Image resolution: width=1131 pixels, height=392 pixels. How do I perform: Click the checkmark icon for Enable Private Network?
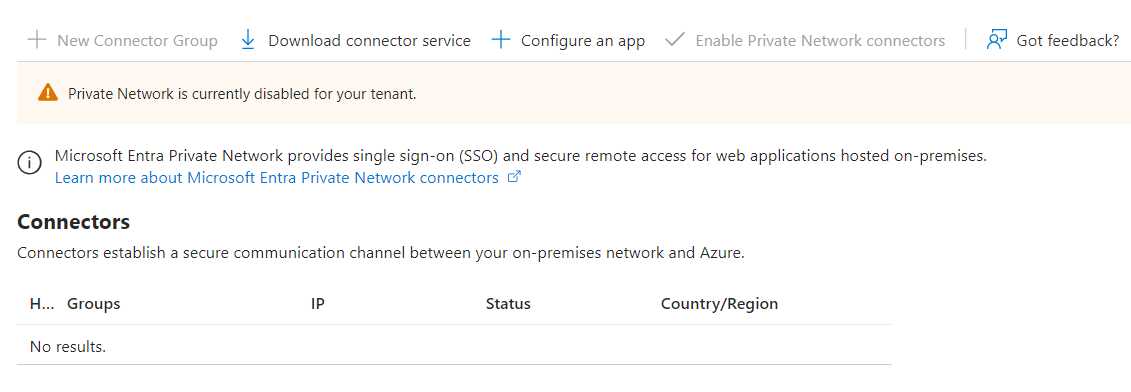(674, 40)
